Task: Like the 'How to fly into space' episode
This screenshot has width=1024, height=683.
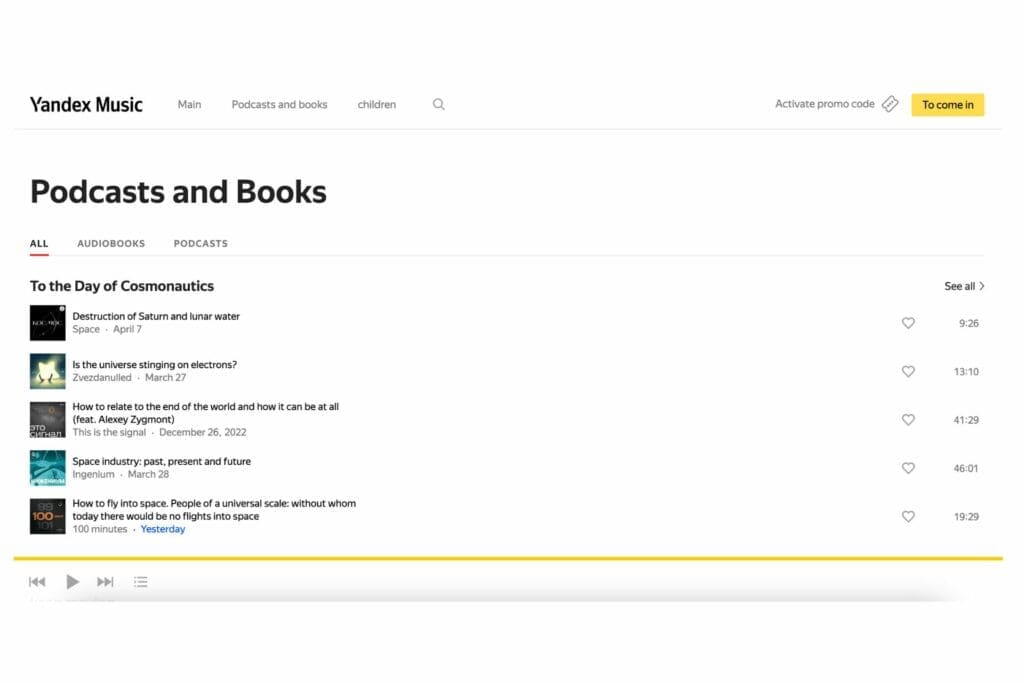Action: point(908,516)
